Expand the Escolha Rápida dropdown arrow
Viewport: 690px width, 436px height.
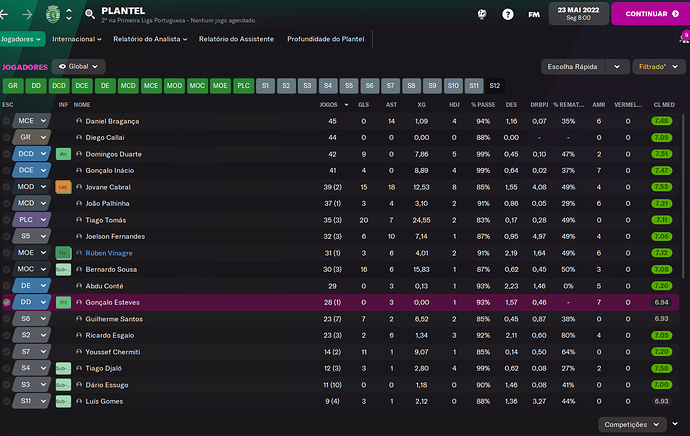coord(617,67)
